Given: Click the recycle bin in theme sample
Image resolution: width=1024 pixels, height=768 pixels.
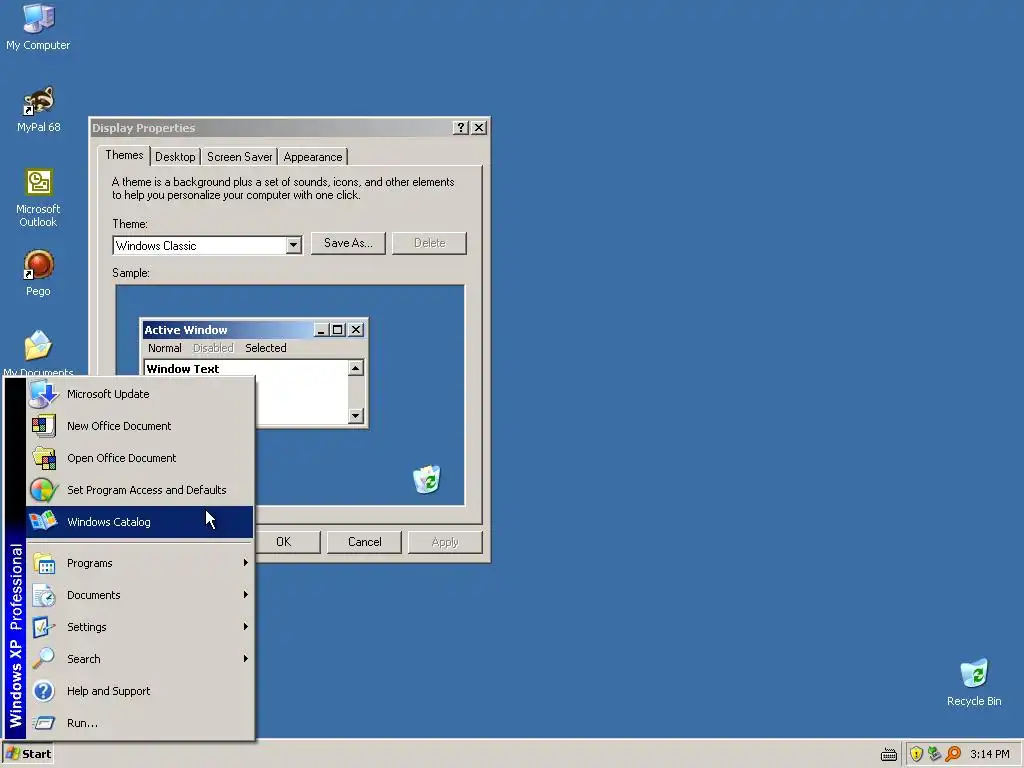Looking at the screenshot, I should coord(427,479).
